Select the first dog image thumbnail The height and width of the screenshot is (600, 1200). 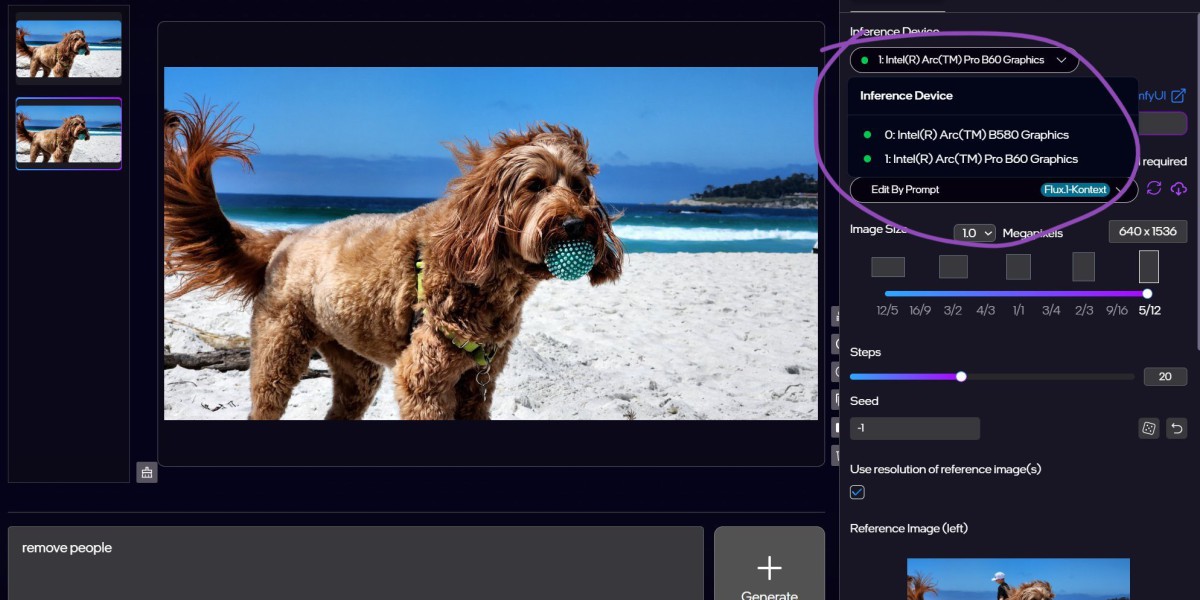point(69,50)
